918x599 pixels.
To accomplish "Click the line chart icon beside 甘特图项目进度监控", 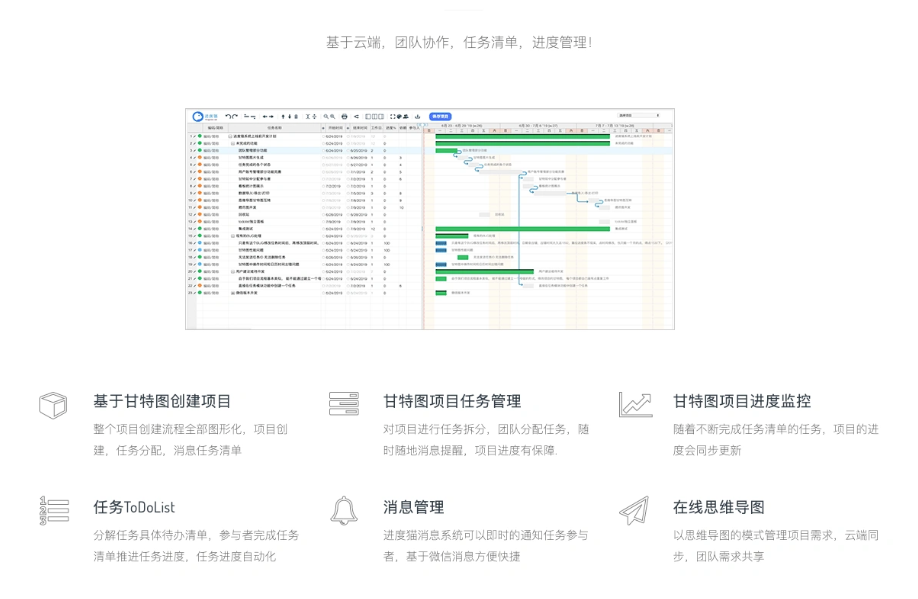I will 635,405.
